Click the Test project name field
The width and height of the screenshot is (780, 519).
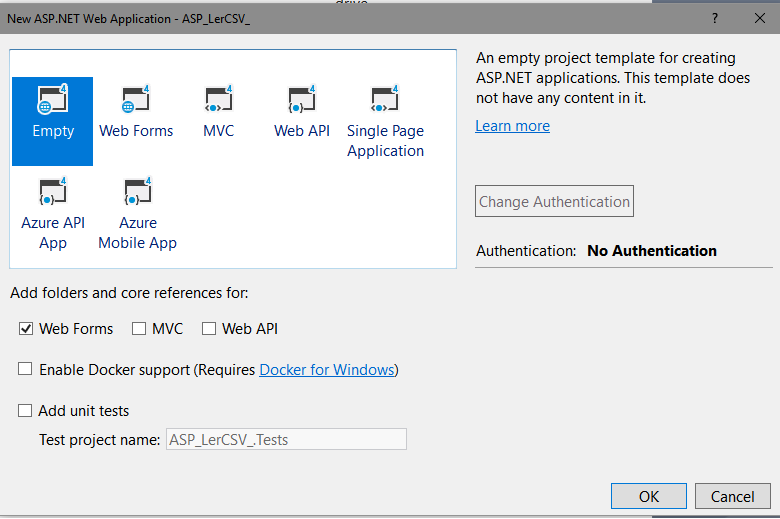click(286, 439)
